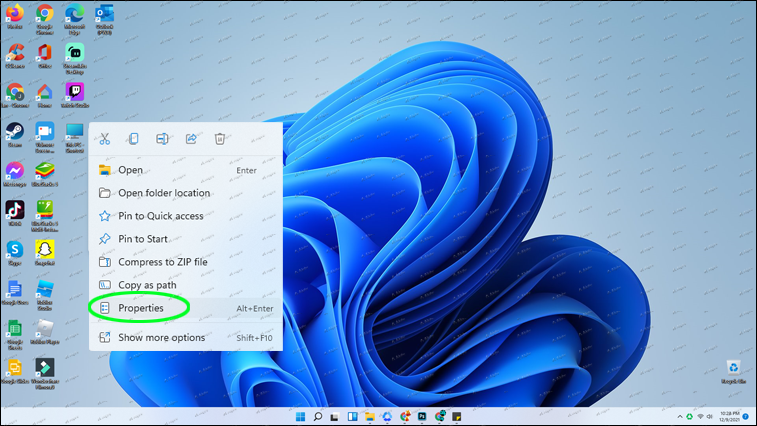Select the Google Chrome desktop shortcut
This screenshot has width=757, height=426.
[44, 19]
